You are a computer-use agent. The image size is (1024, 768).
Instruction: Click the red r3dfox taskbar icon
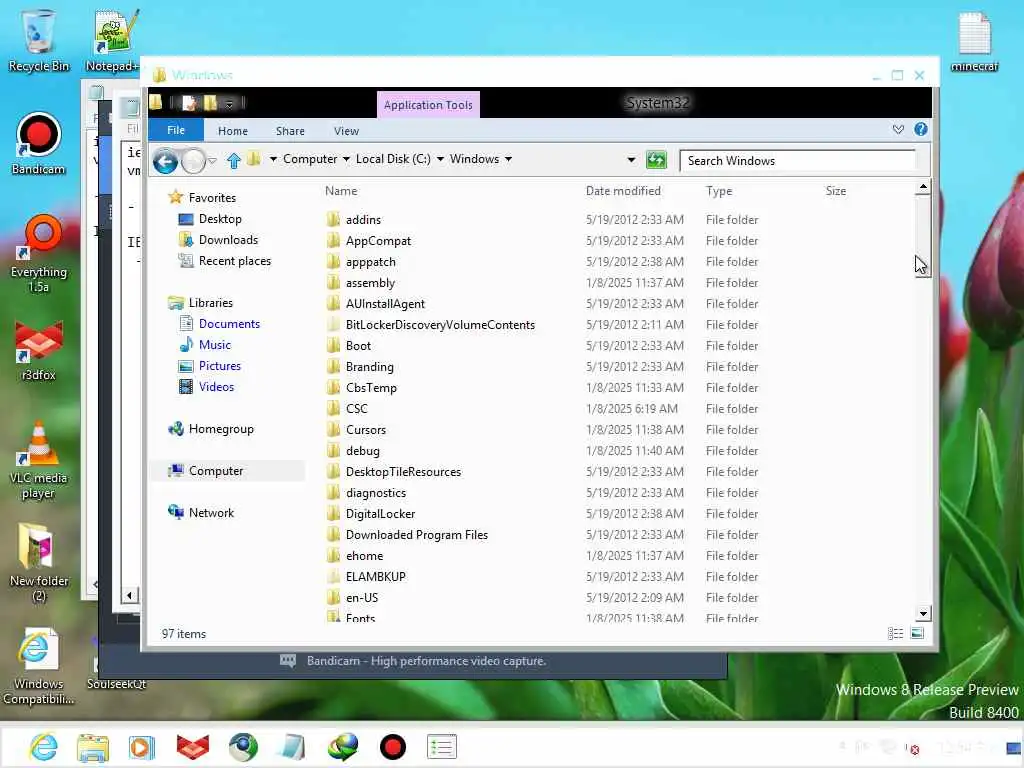(192, 746)
